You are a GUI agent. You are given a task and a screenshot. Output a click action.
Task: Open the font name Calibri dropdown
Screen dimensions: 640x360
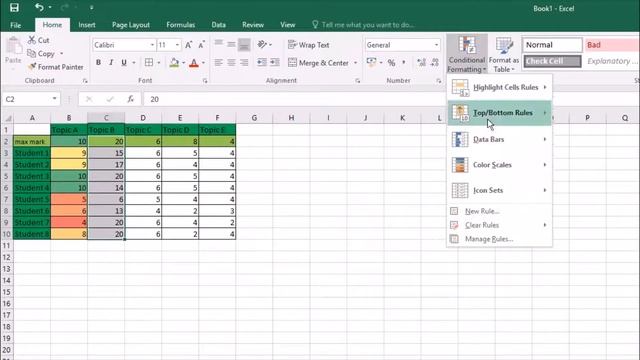[x=152, y=45]
